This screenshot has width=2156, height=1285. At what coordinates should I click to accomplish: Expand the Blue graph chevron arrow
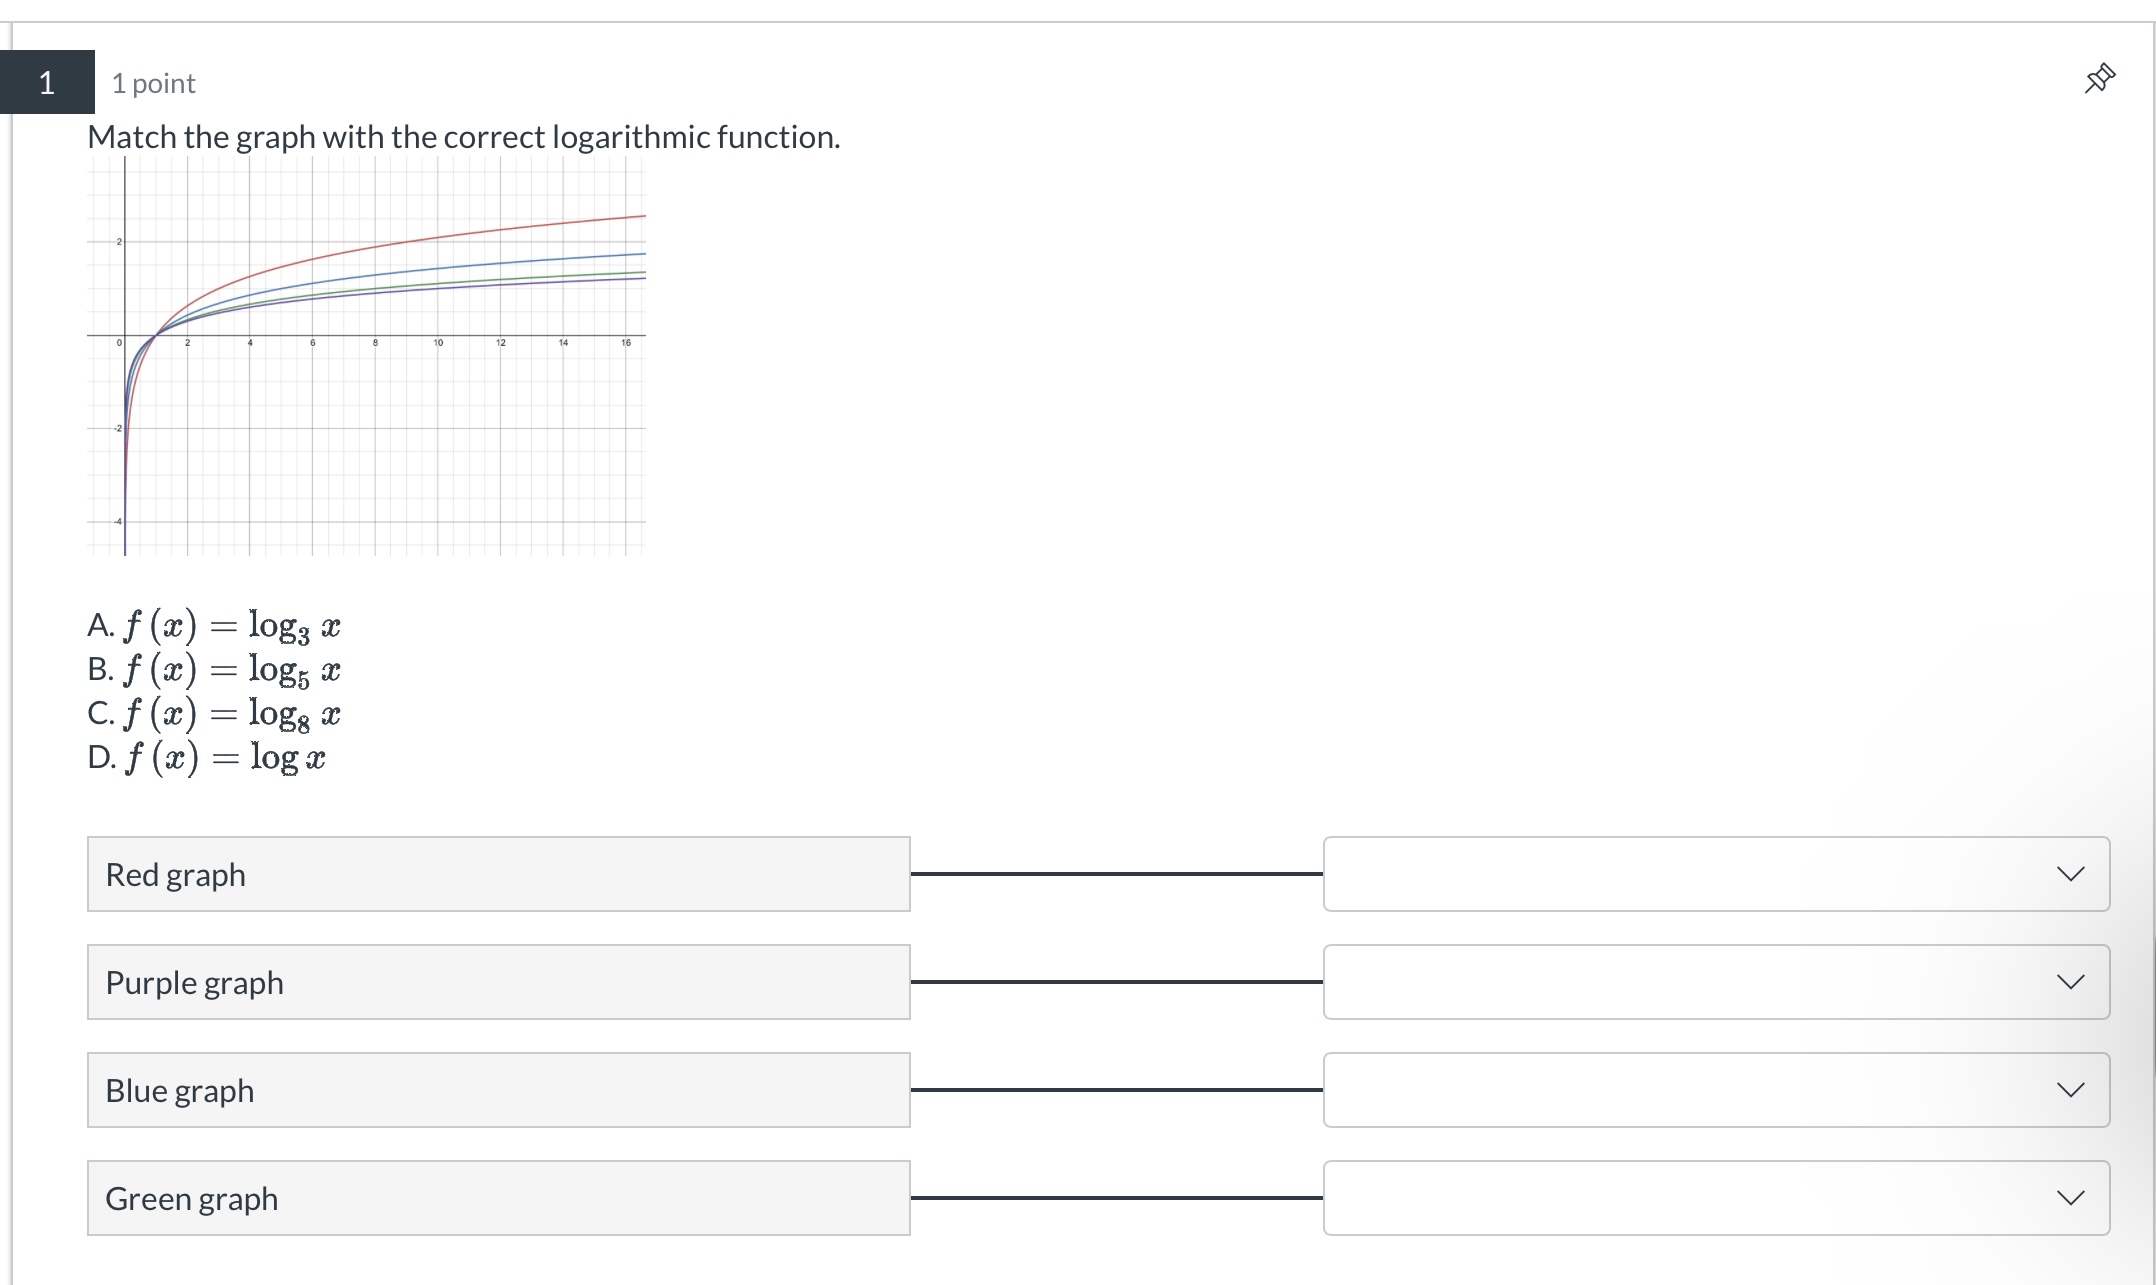point(2070,1089)
